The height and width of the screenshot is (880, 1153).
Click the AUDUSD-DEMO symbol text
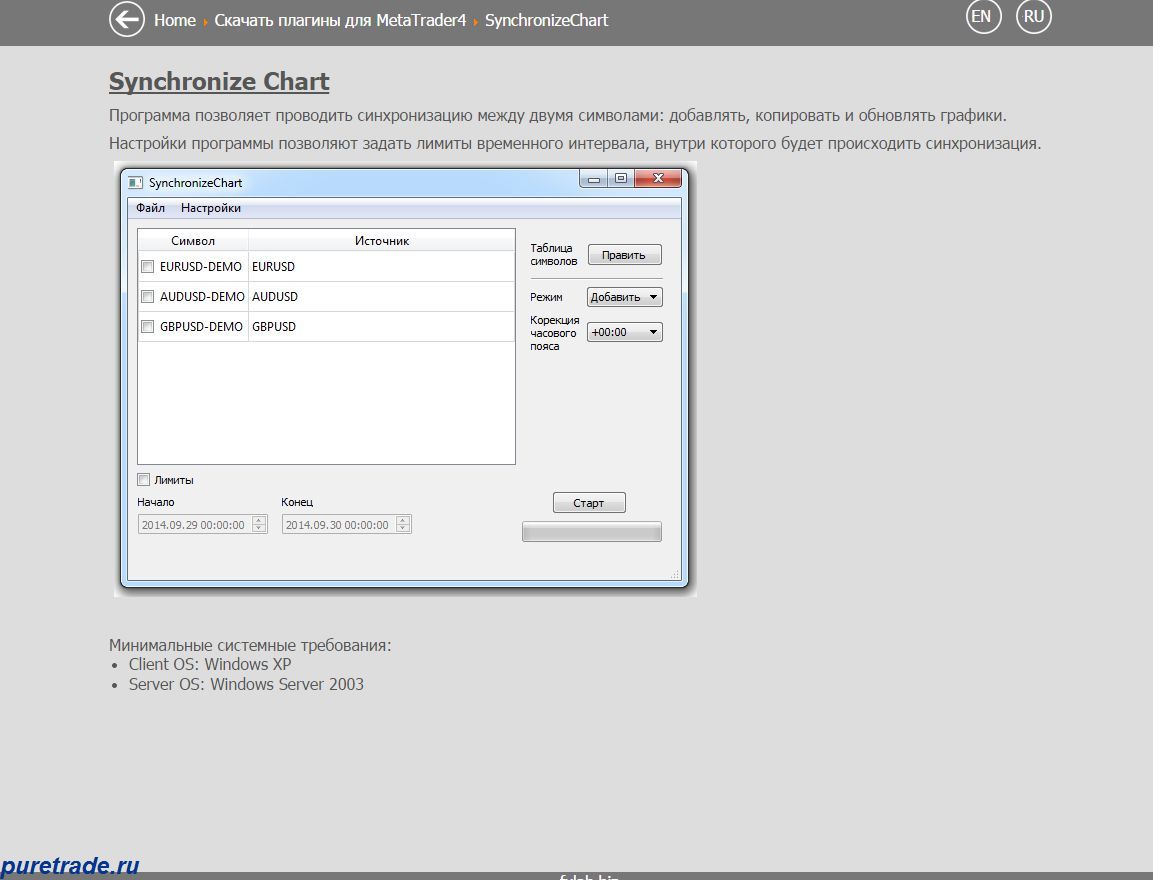point(202,297)
